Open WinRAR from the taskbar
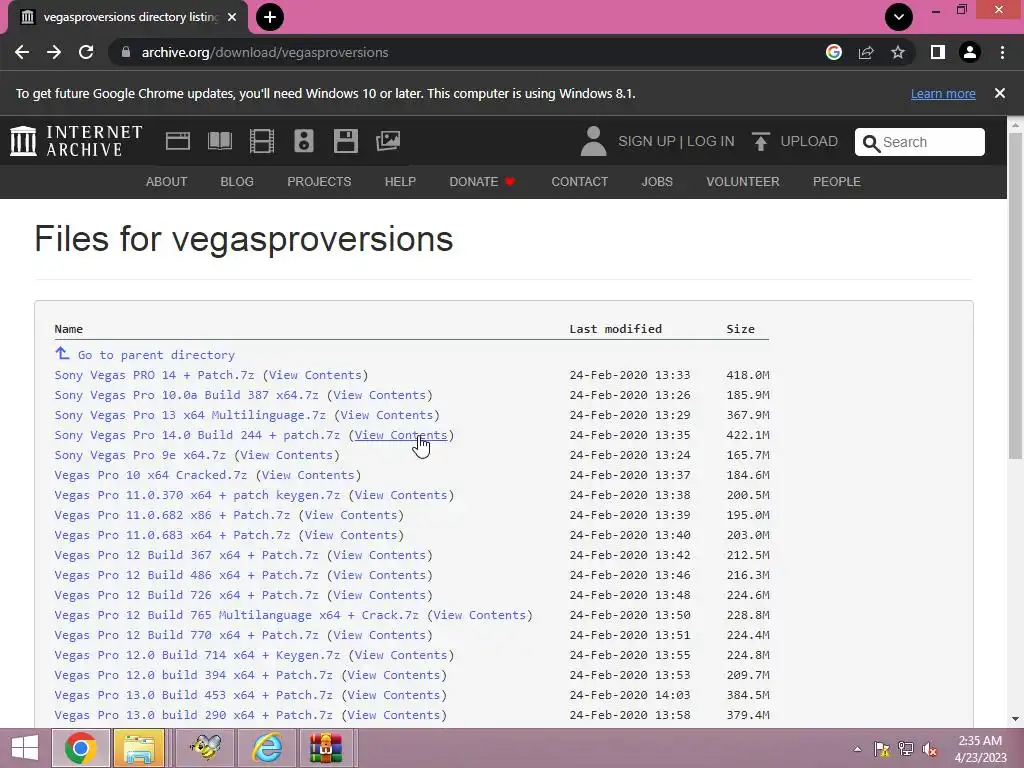The width and height of the screenshot is (1024, 768). (x=325, y=748)
